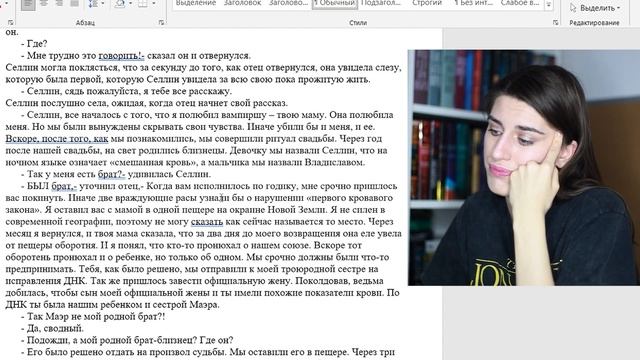640x360 pixels.
Task: Align text left in Абзац group
Action: point(28,4)
